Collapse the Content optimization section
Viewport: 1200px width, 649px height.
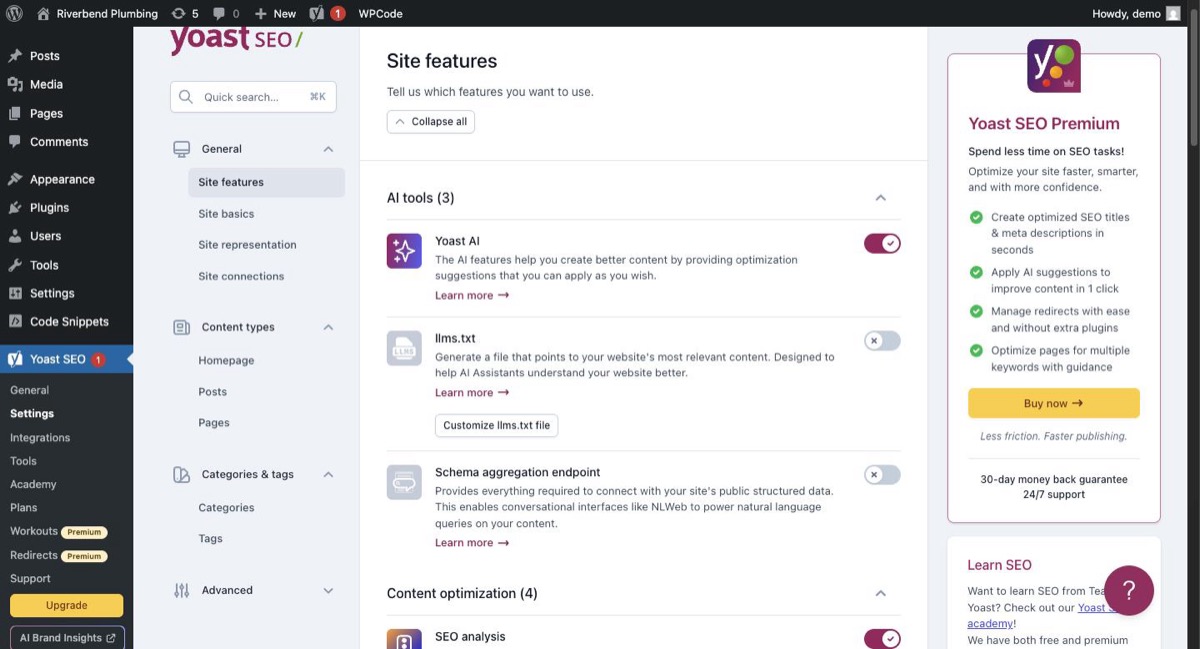881,593
